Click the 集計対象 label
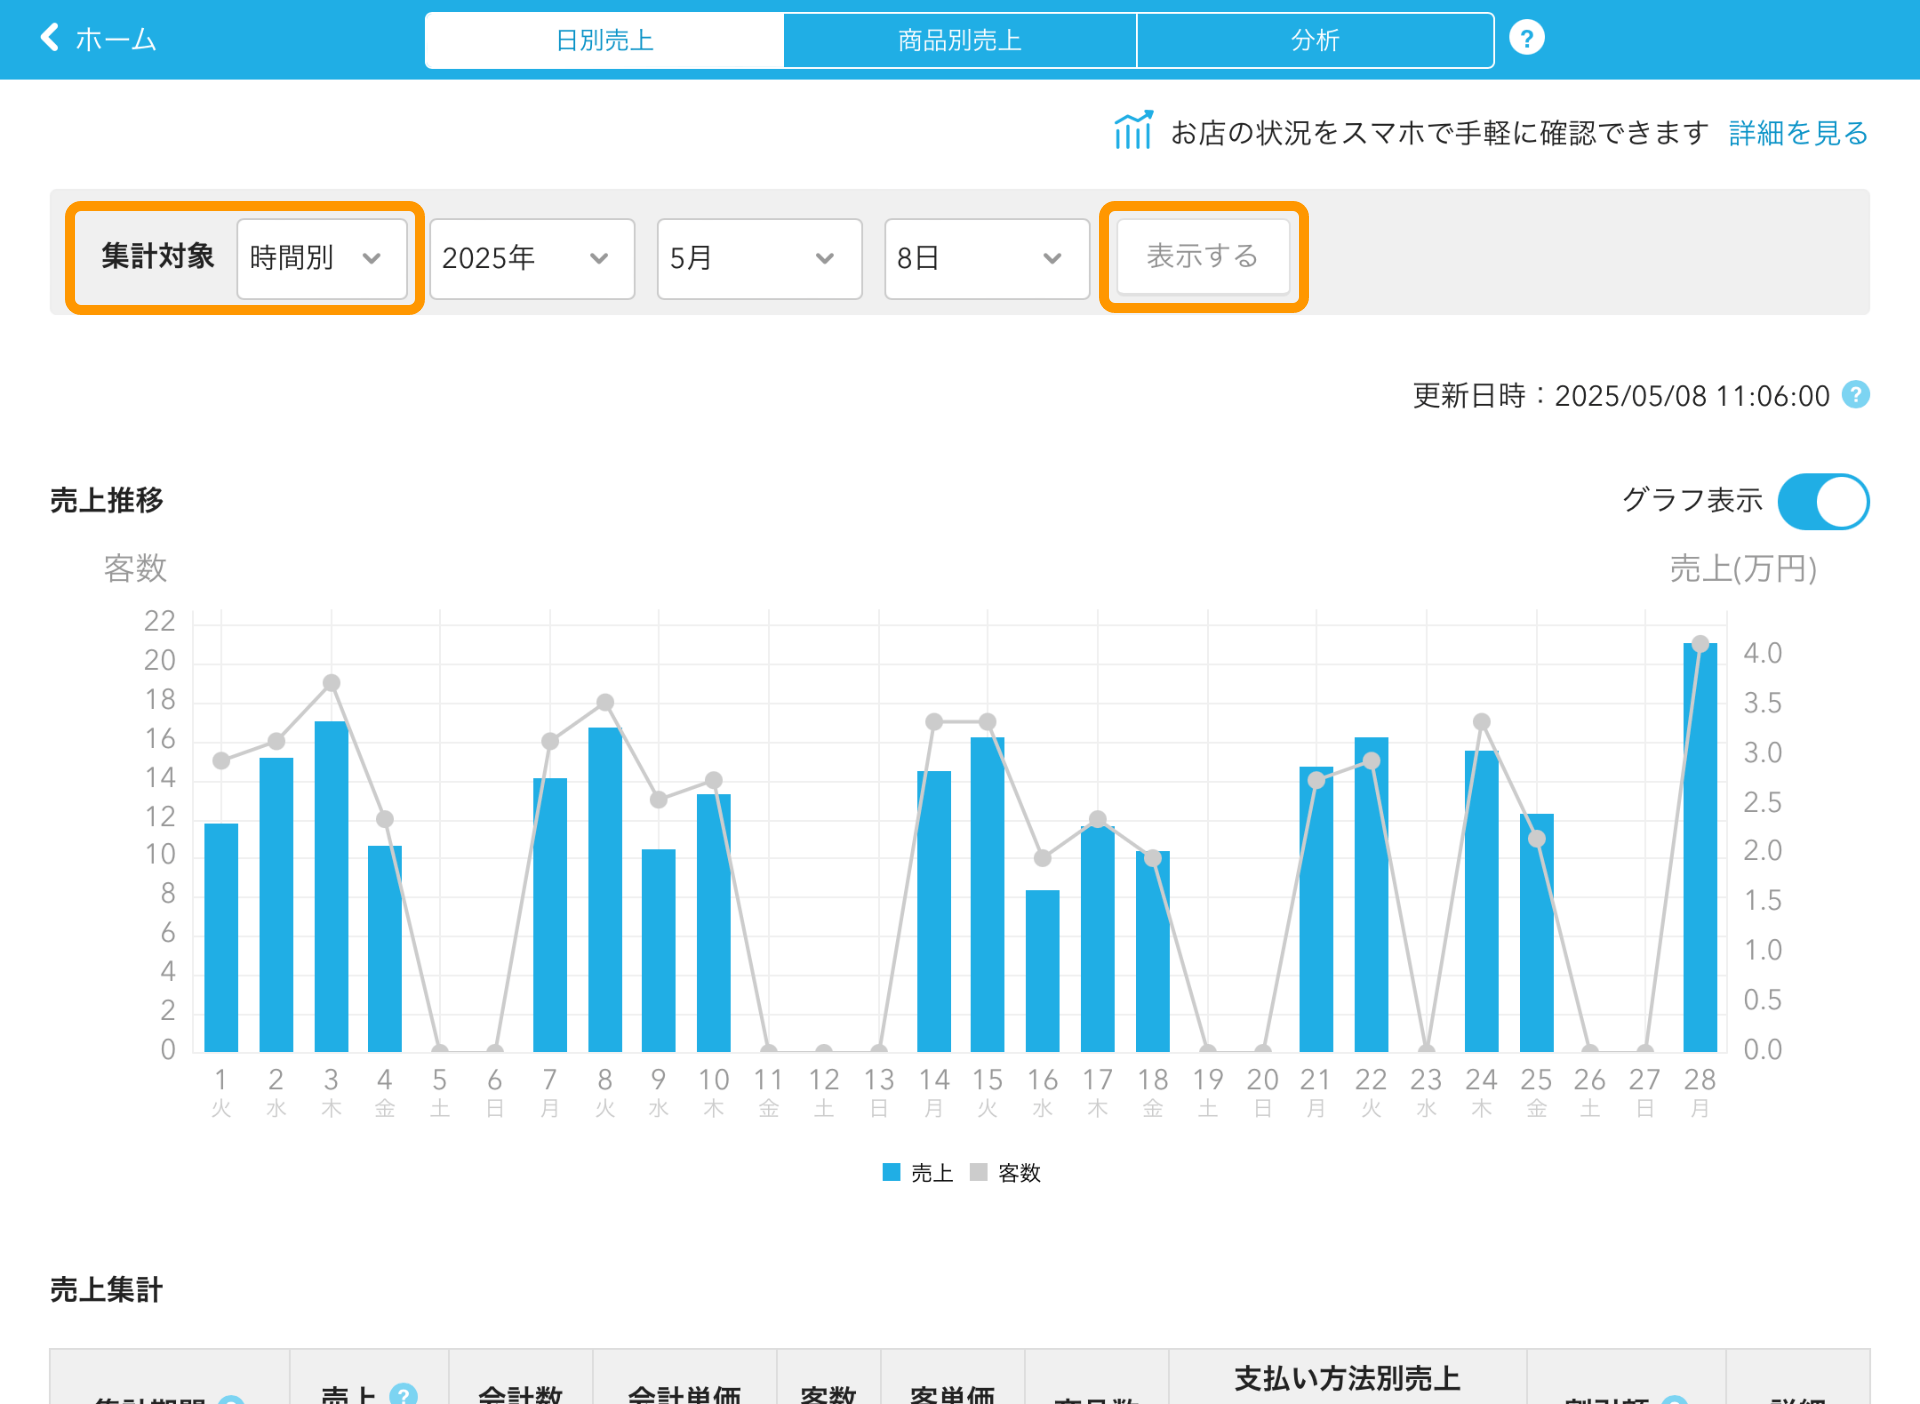 tap(158, 256)
